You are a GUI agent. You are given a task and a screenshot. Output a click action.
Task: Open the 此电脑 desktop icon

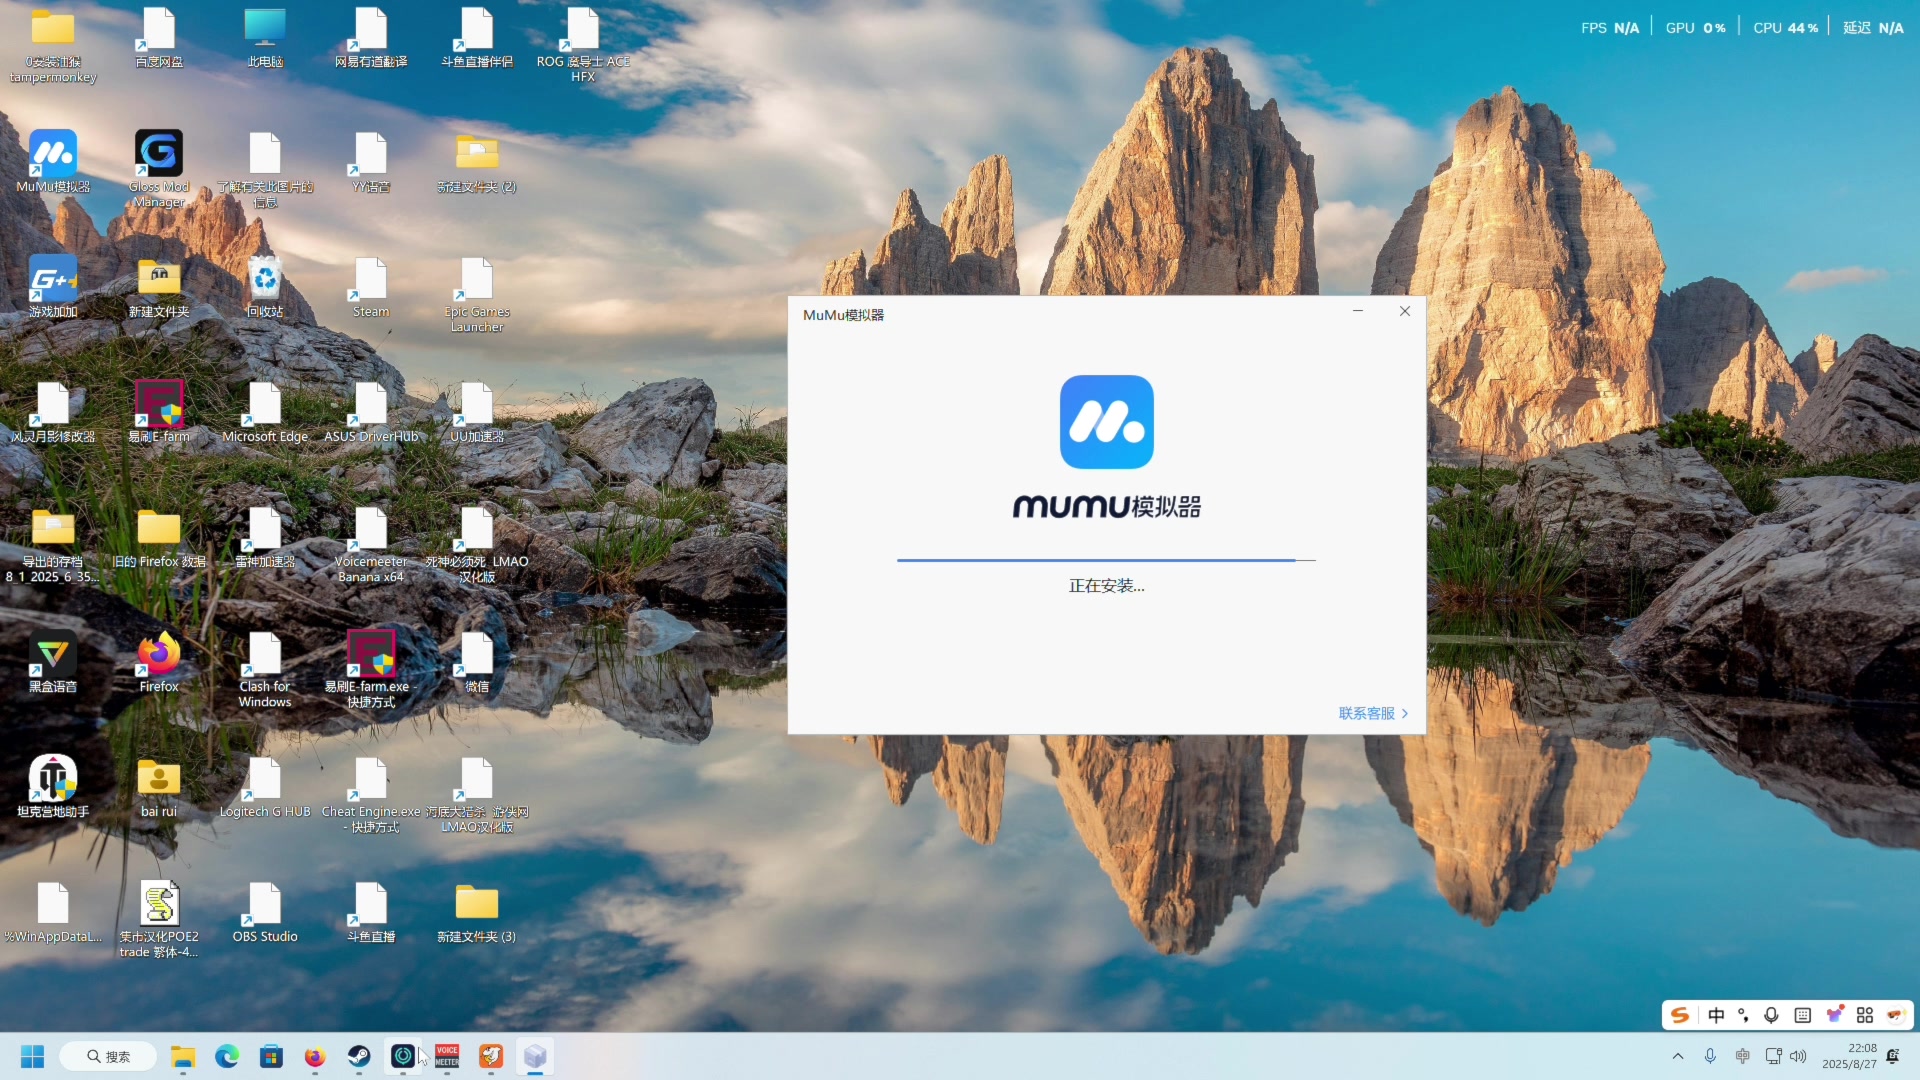tap(265, 39)
